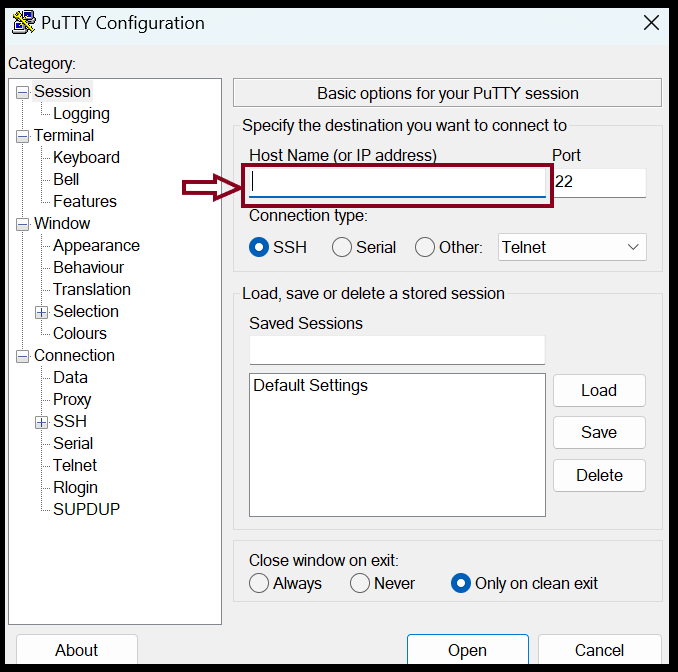Click the Port field showing 22
The image size is (678, 672).
point(600,183)
